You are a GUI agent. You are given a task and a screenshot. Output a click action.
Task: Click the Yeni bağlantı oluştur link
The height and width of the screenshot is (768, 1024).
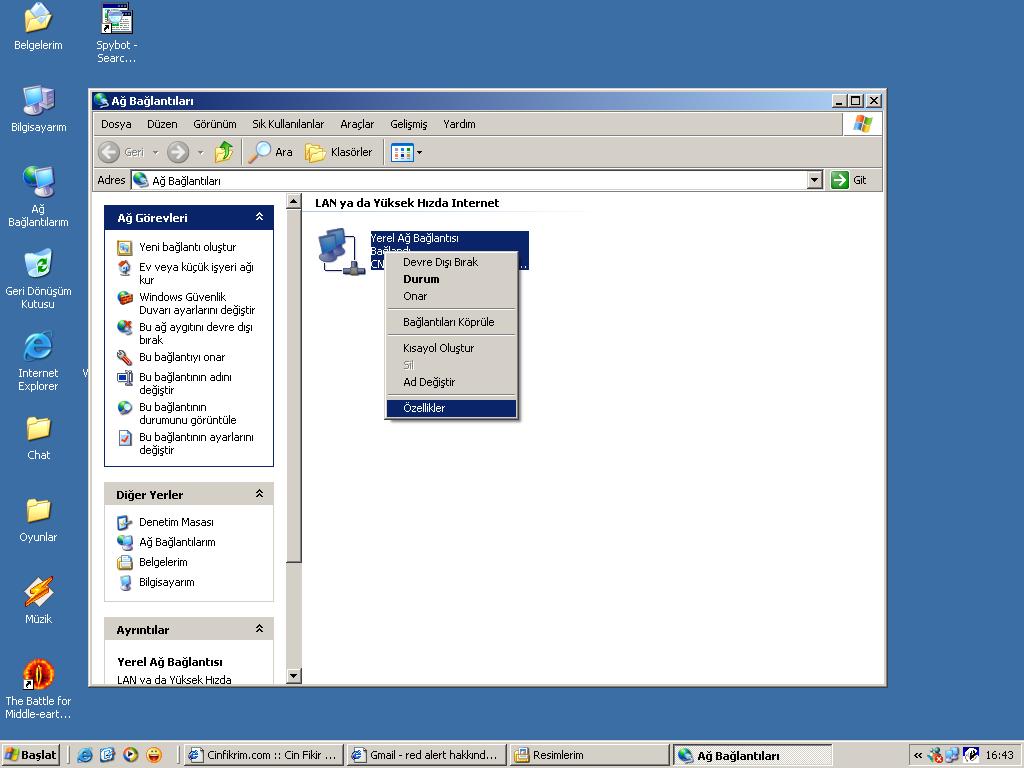point(187,248)
